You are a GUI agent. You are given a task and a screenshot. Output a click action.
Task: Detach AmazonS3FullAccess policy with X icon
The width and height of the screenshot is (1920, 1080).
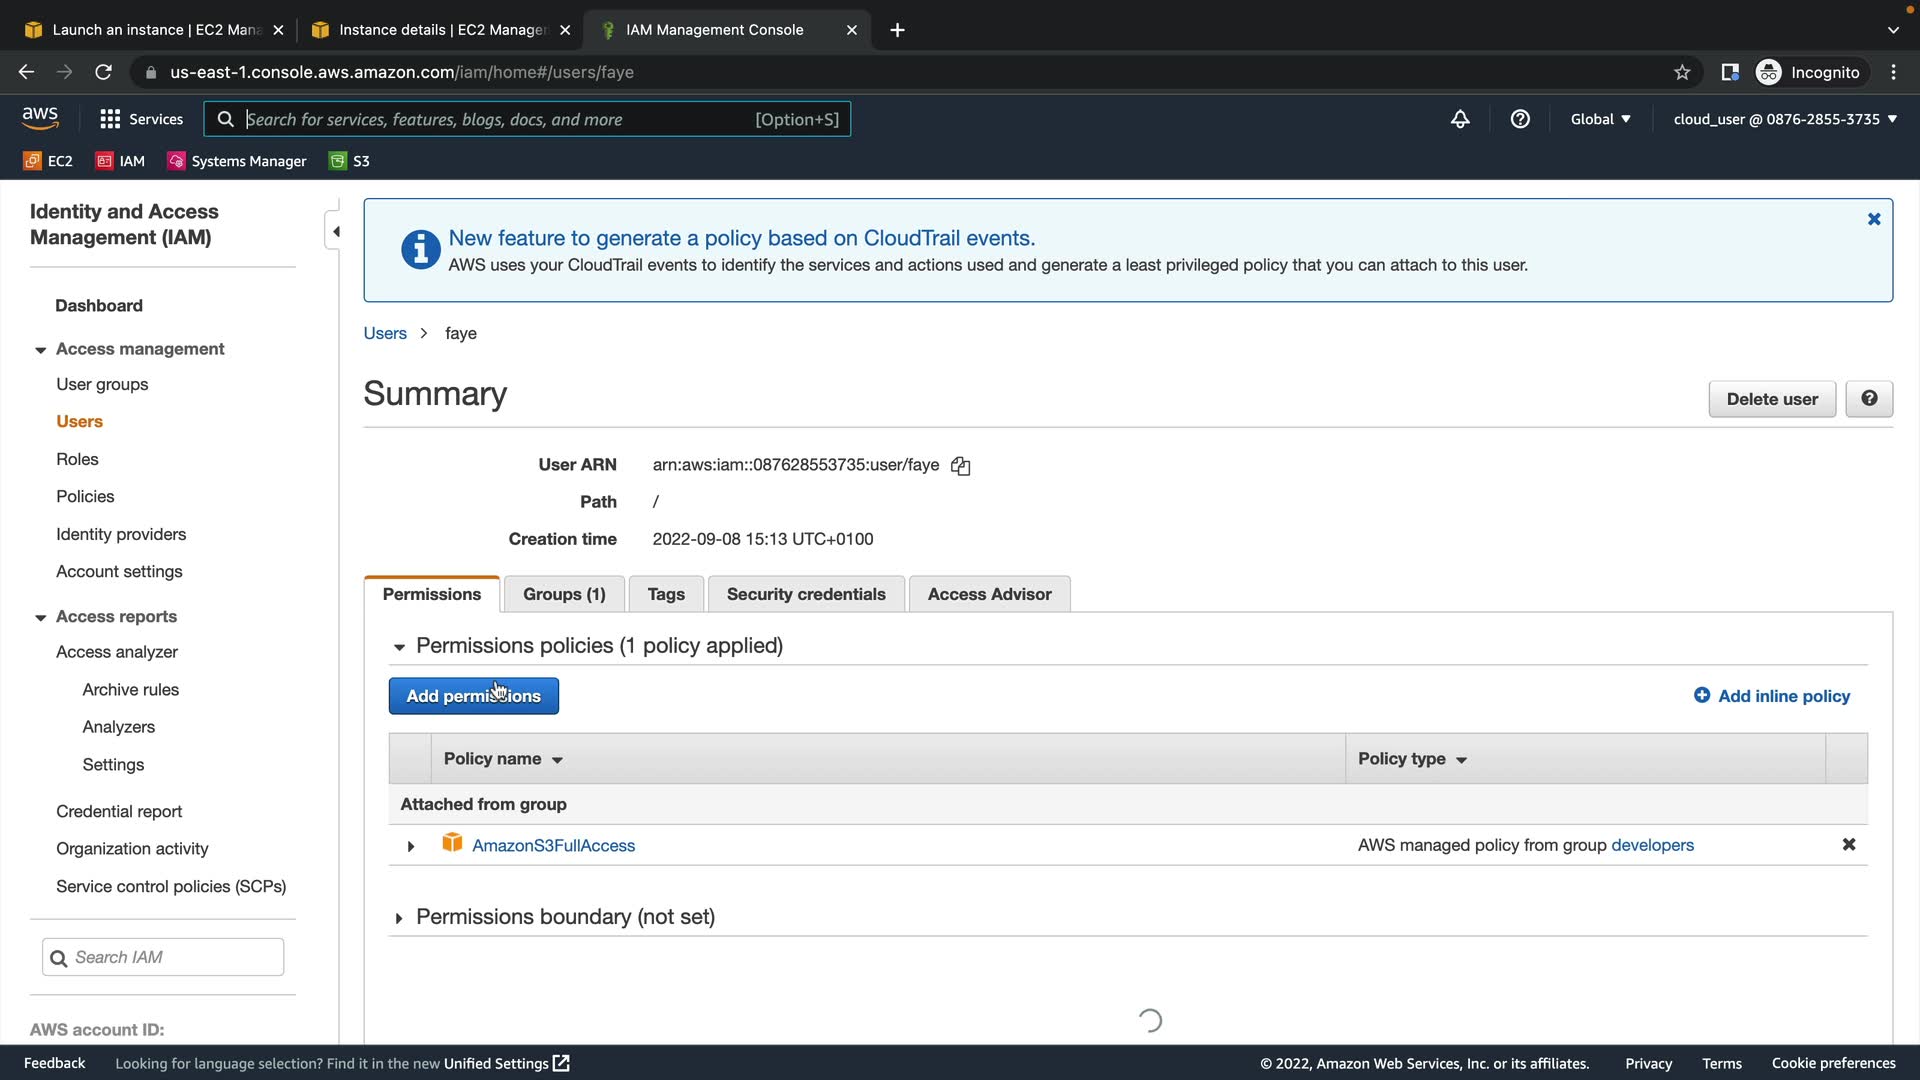[1848, 845]
